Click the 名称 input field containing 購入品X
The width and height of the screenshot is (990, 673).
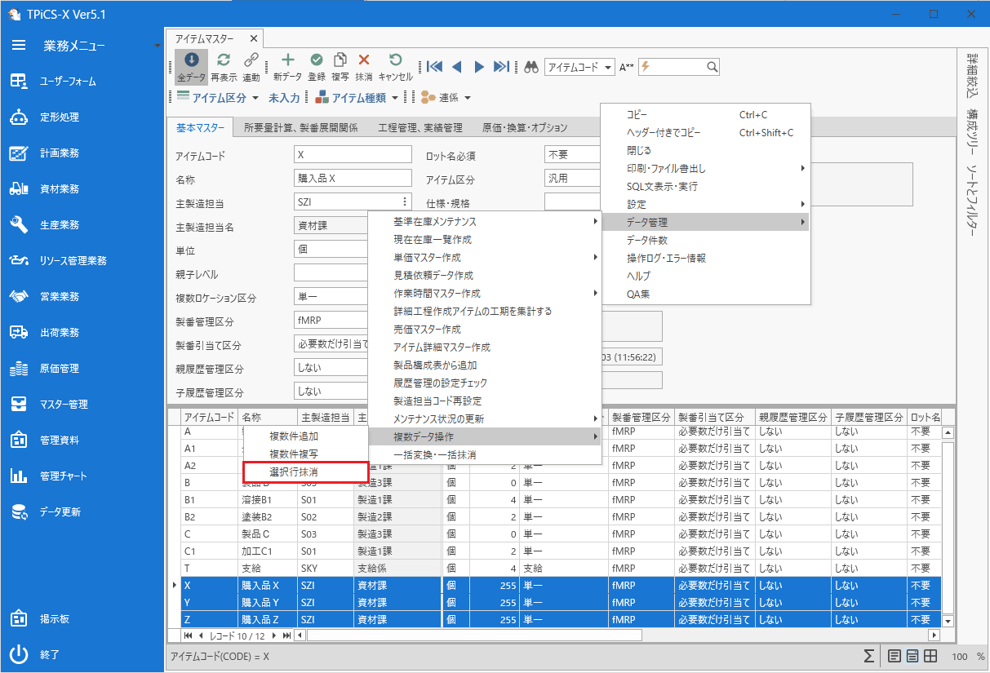click(352, 179)
